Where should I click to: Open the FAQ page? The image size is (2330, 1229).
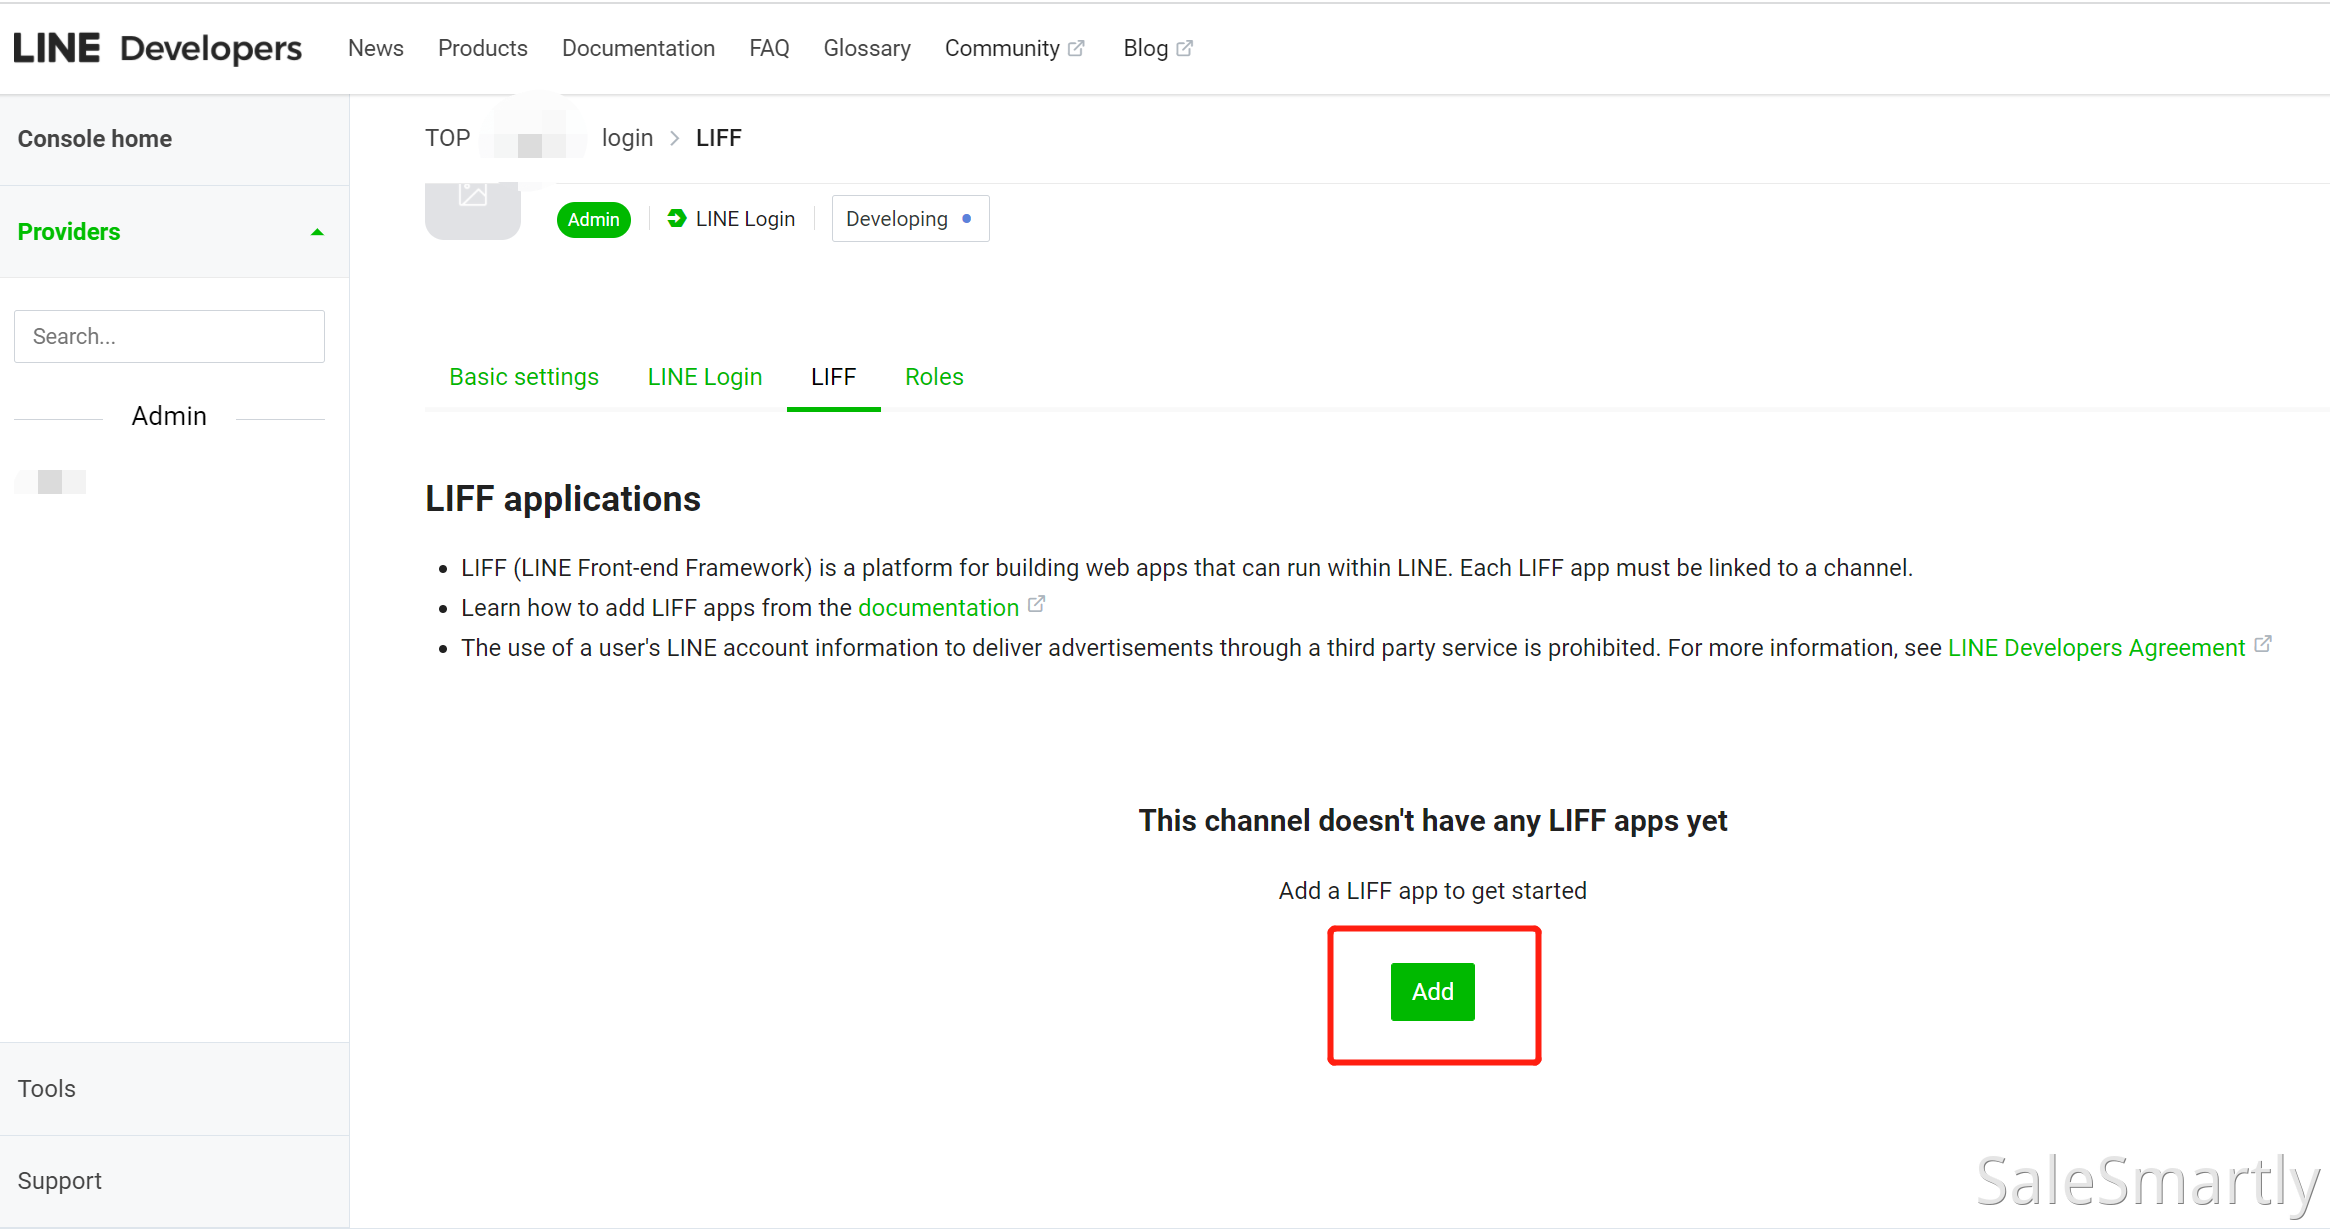[x=769, y=48]
